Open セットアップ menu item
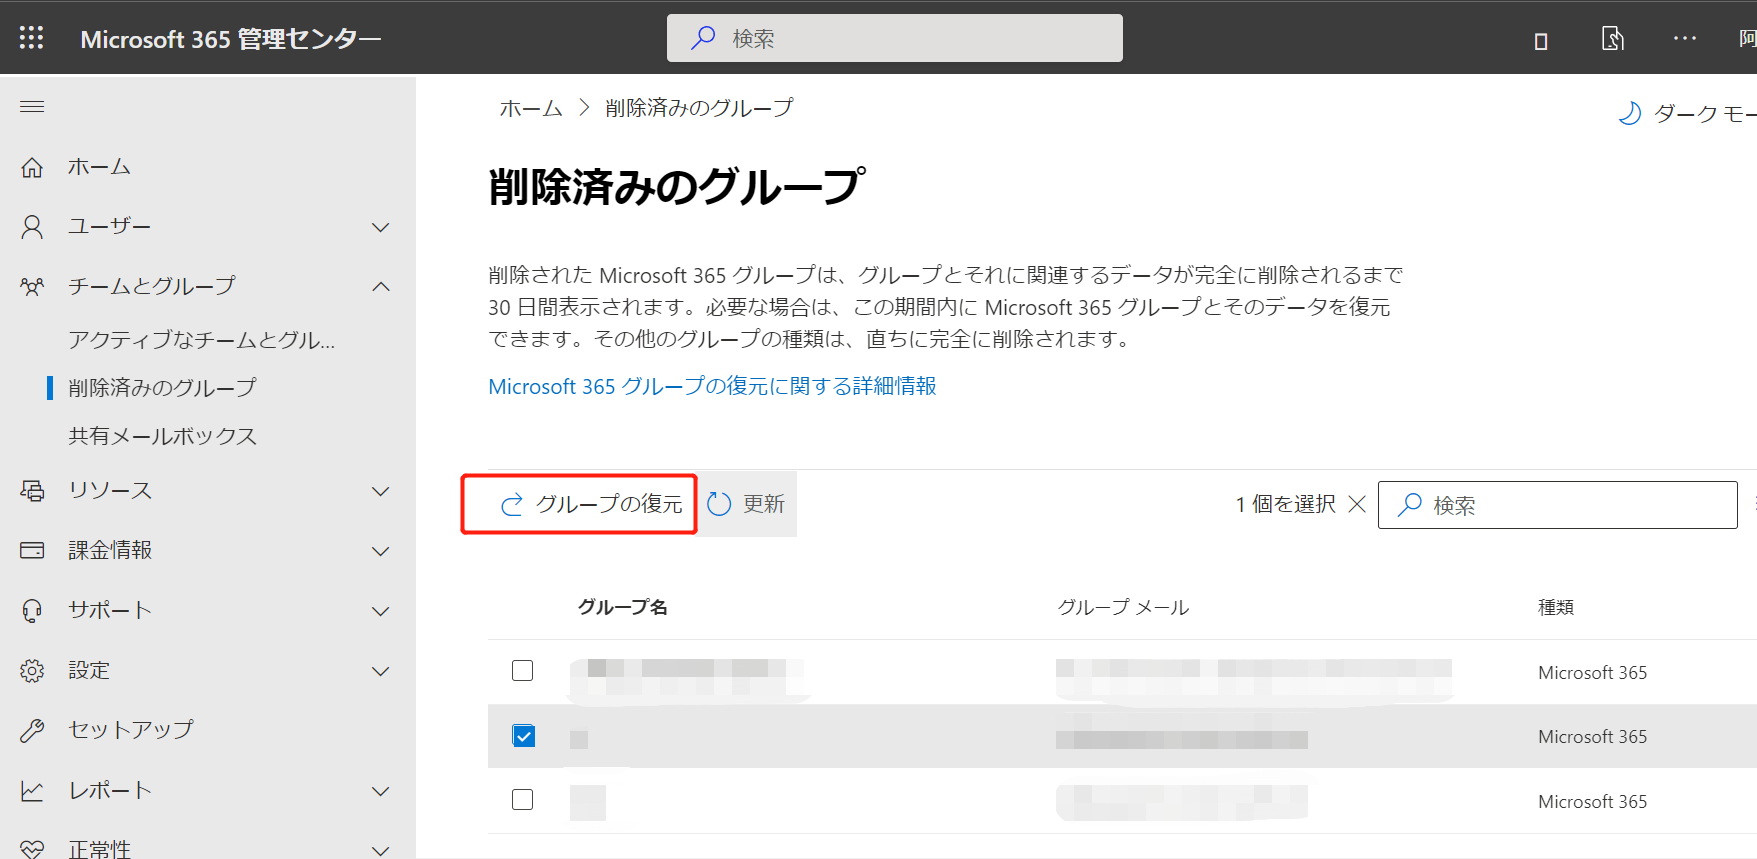The width and height of the screenshot is (1757, 859). click(131, 729)
